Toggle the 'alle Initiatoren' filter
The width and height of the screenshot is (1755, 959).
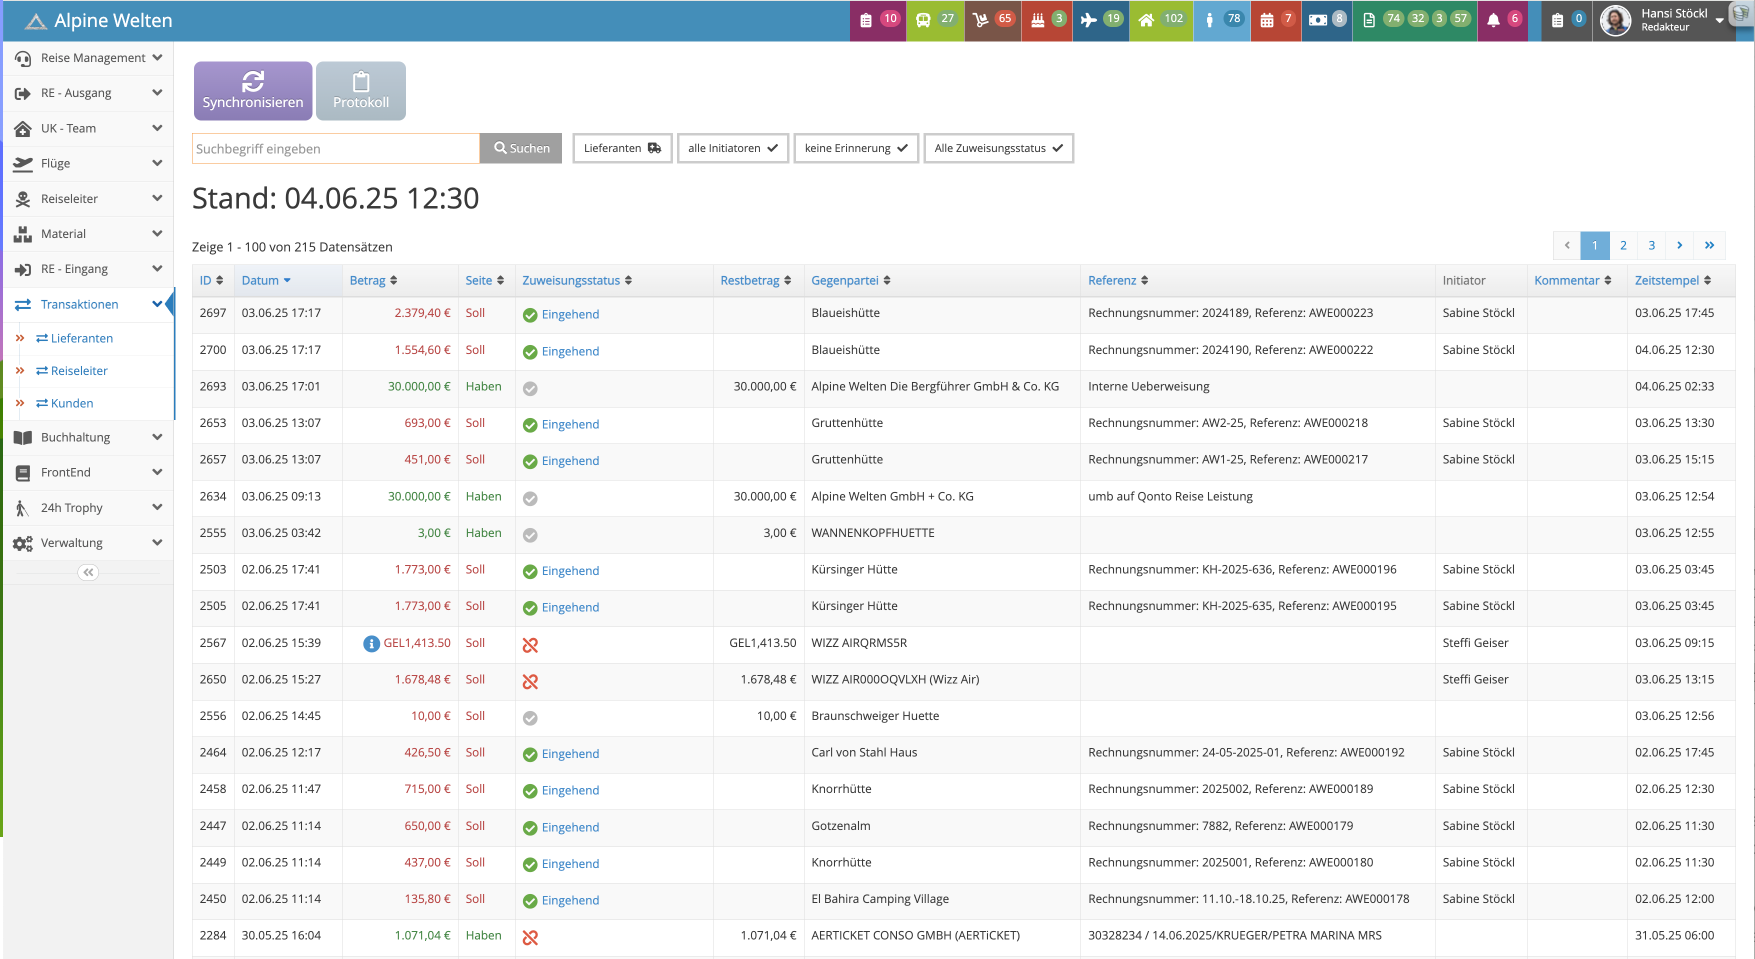[732, 148]
